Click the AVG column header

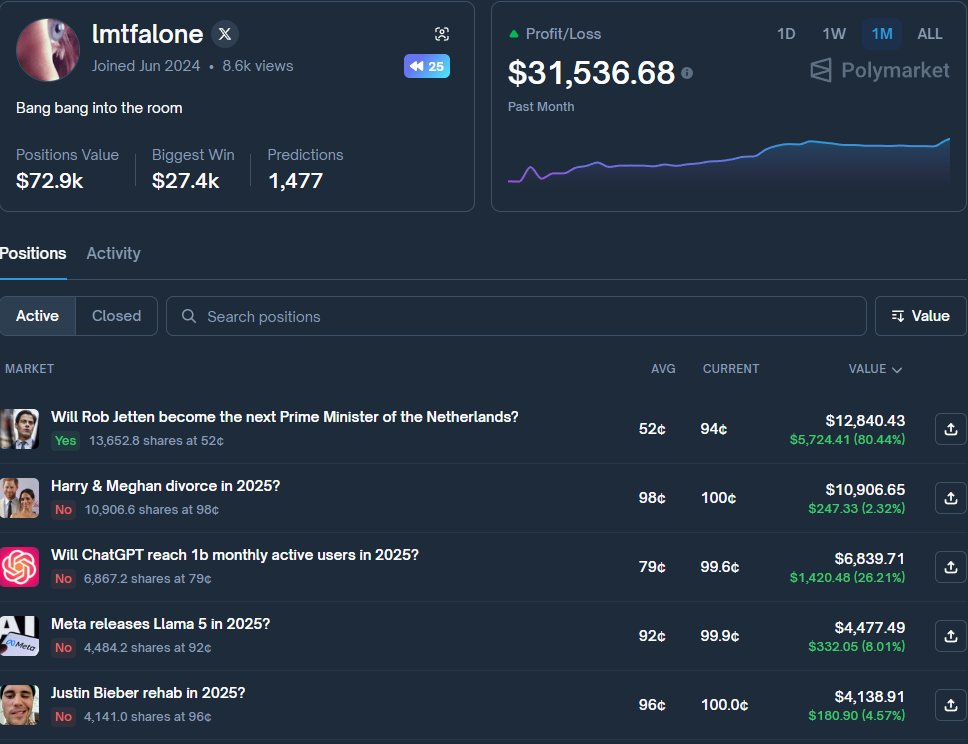tap(663, 369)
